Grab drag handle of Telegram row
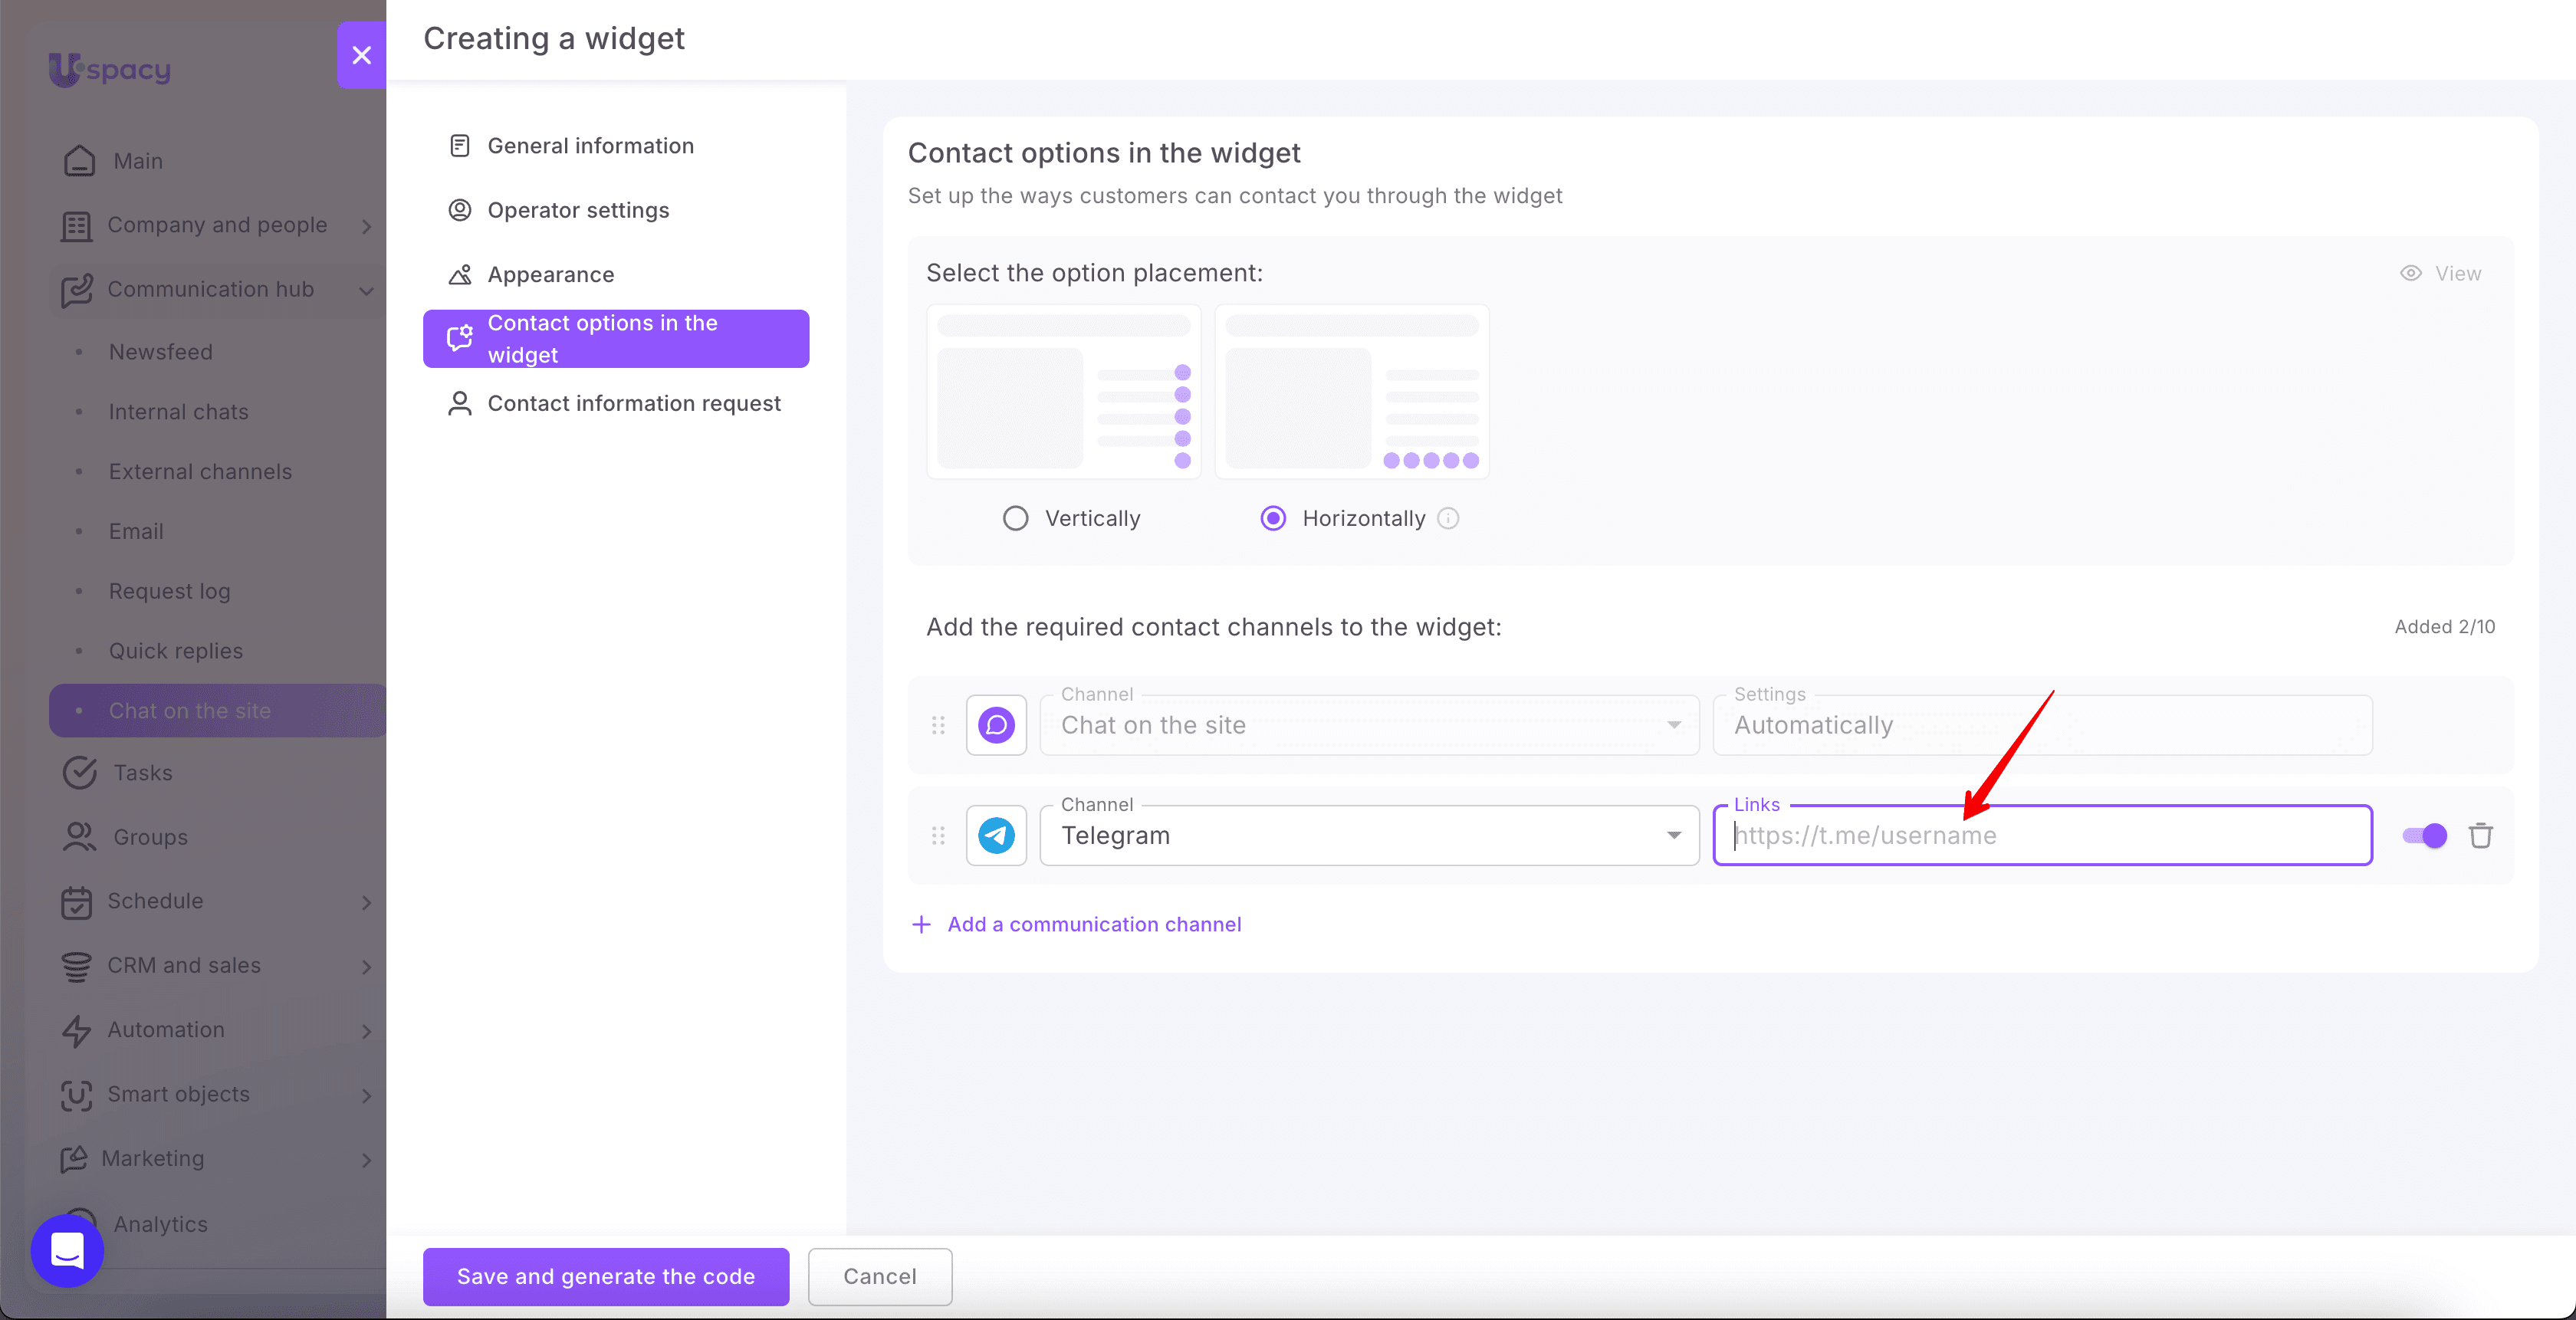Image resolution: width=2576 pixels, height=1320 pixels. tap(938, 835)
